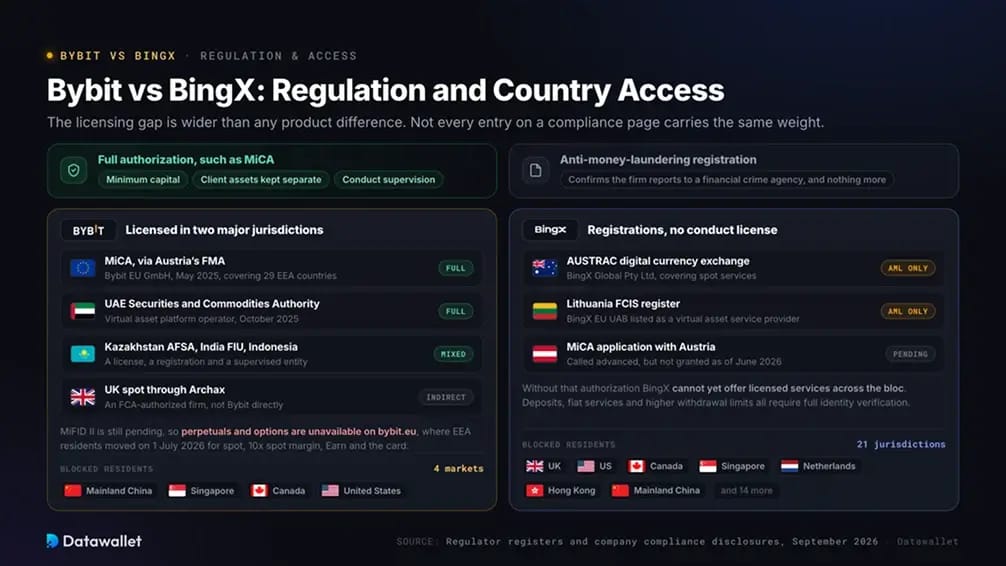
Task: Click the FULL badge on UAE row
Action: [x=456, y=311]
